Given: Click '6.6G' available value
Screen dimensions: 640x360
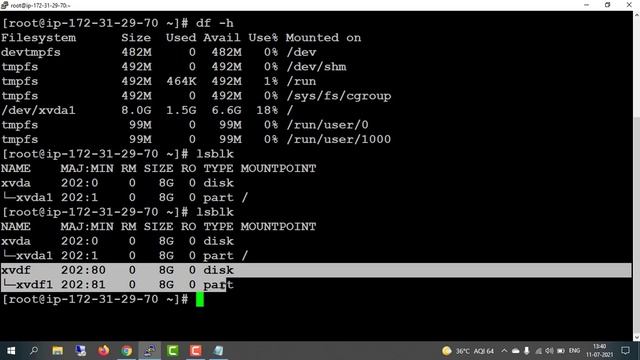Looking at the screenshot, I should pos(226,111).
